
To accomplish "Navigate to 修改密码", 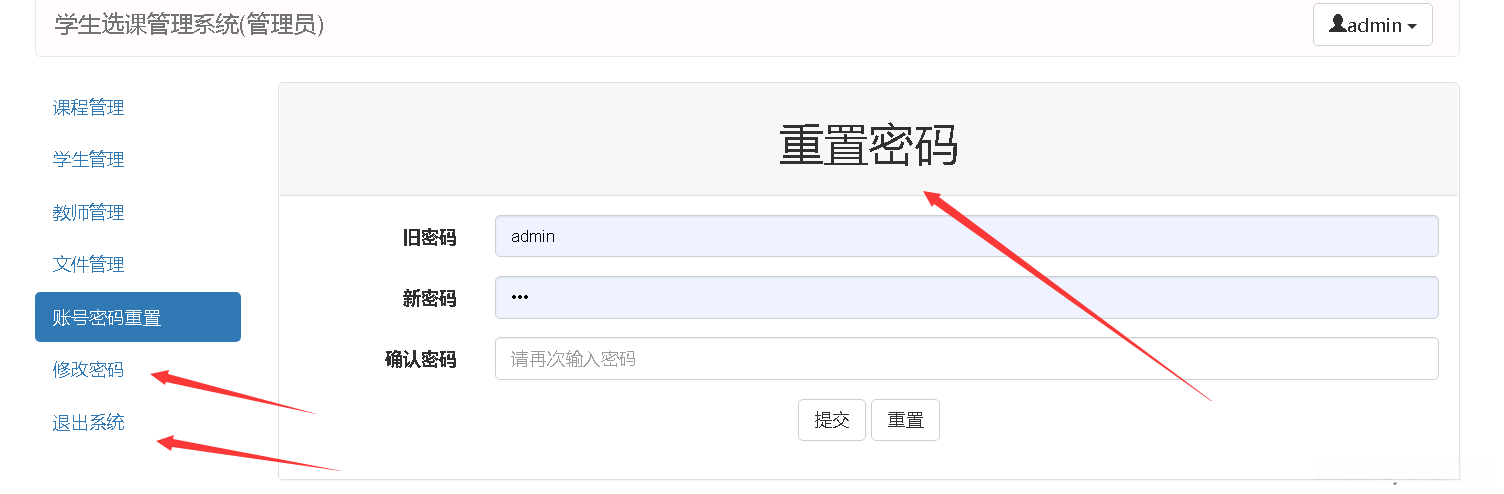I will (x=89, y=370).
